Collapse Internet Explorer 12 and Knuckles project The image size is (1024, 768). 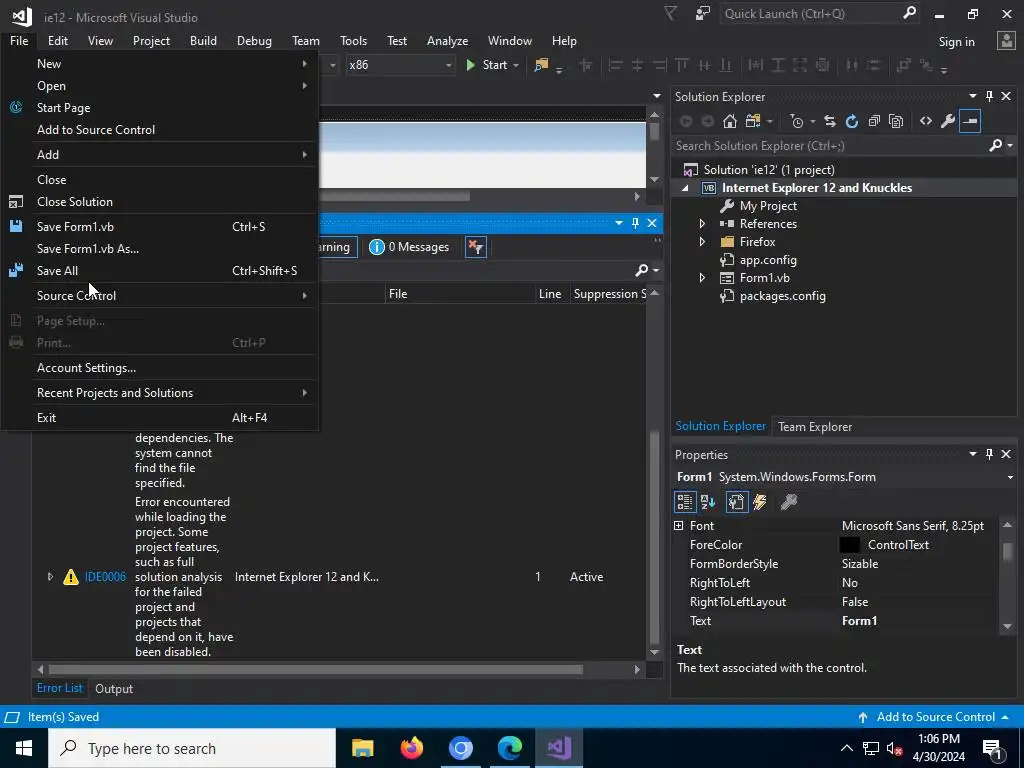[x=685, y=188]
